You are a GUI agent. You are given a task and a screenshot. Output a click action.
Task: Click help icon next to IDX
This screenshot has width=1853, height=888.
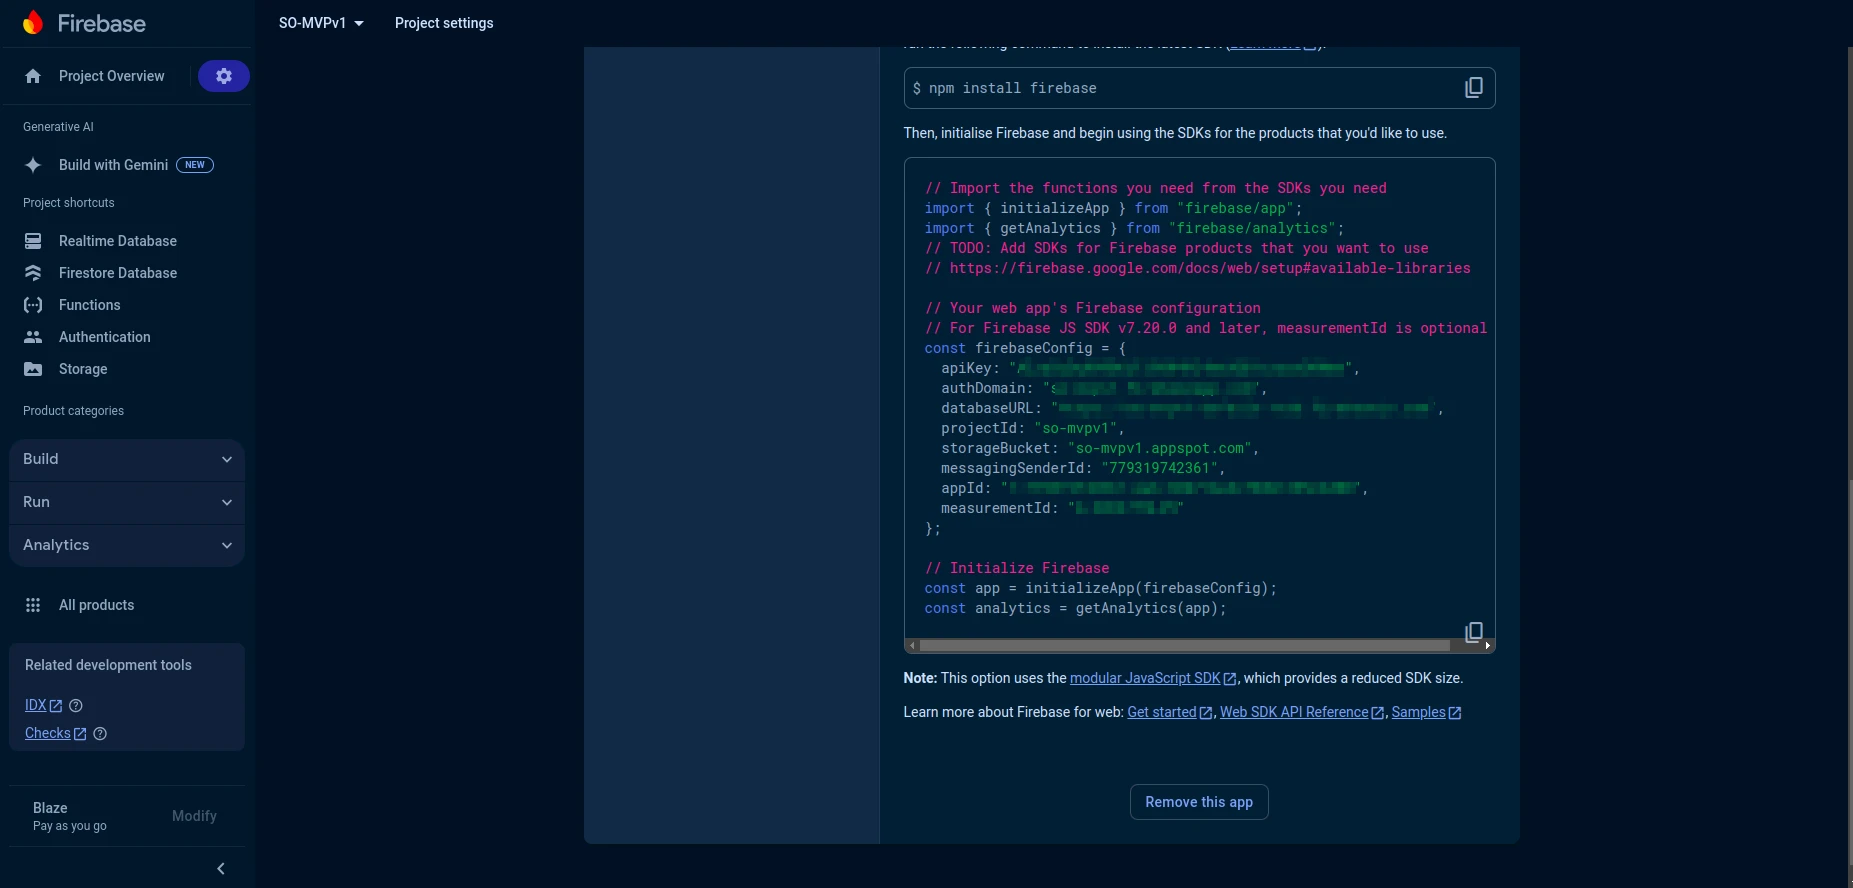76,705
